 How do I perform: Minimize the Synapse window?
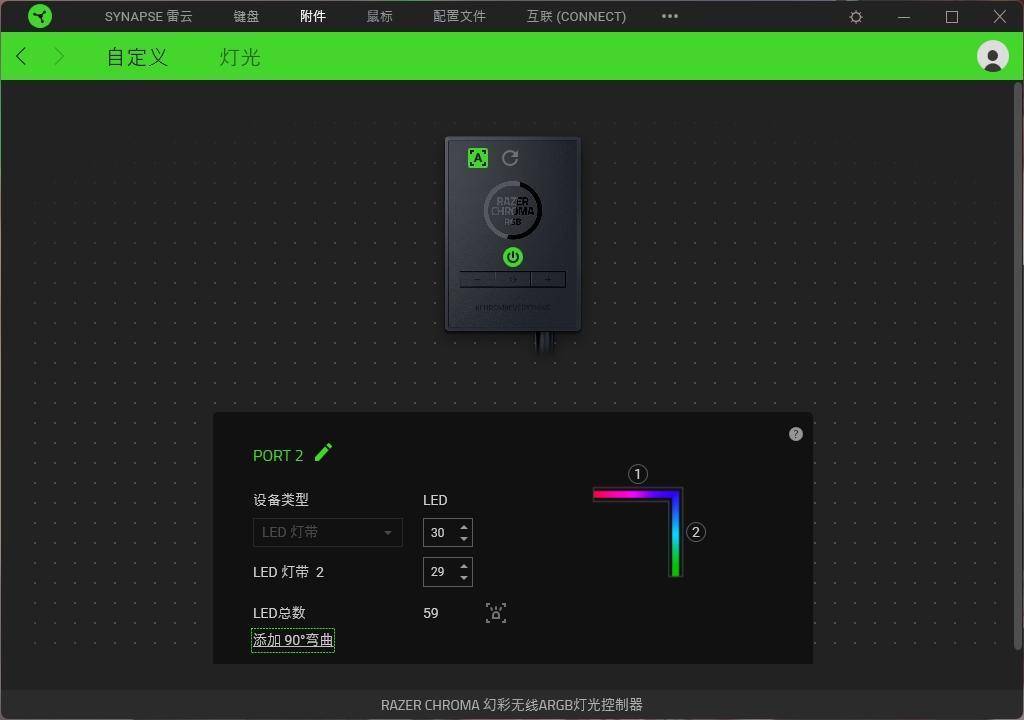coord(904,17)
